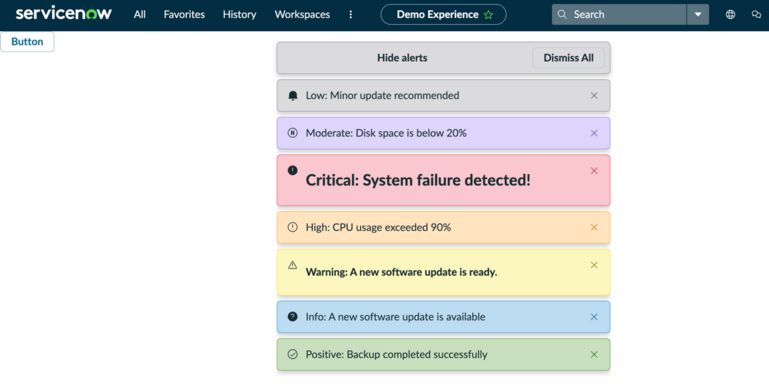Viewport: 769px width, 388px height.
Task: Click the Critical alert exclamation icon
Action: click(x=293, y=170)
